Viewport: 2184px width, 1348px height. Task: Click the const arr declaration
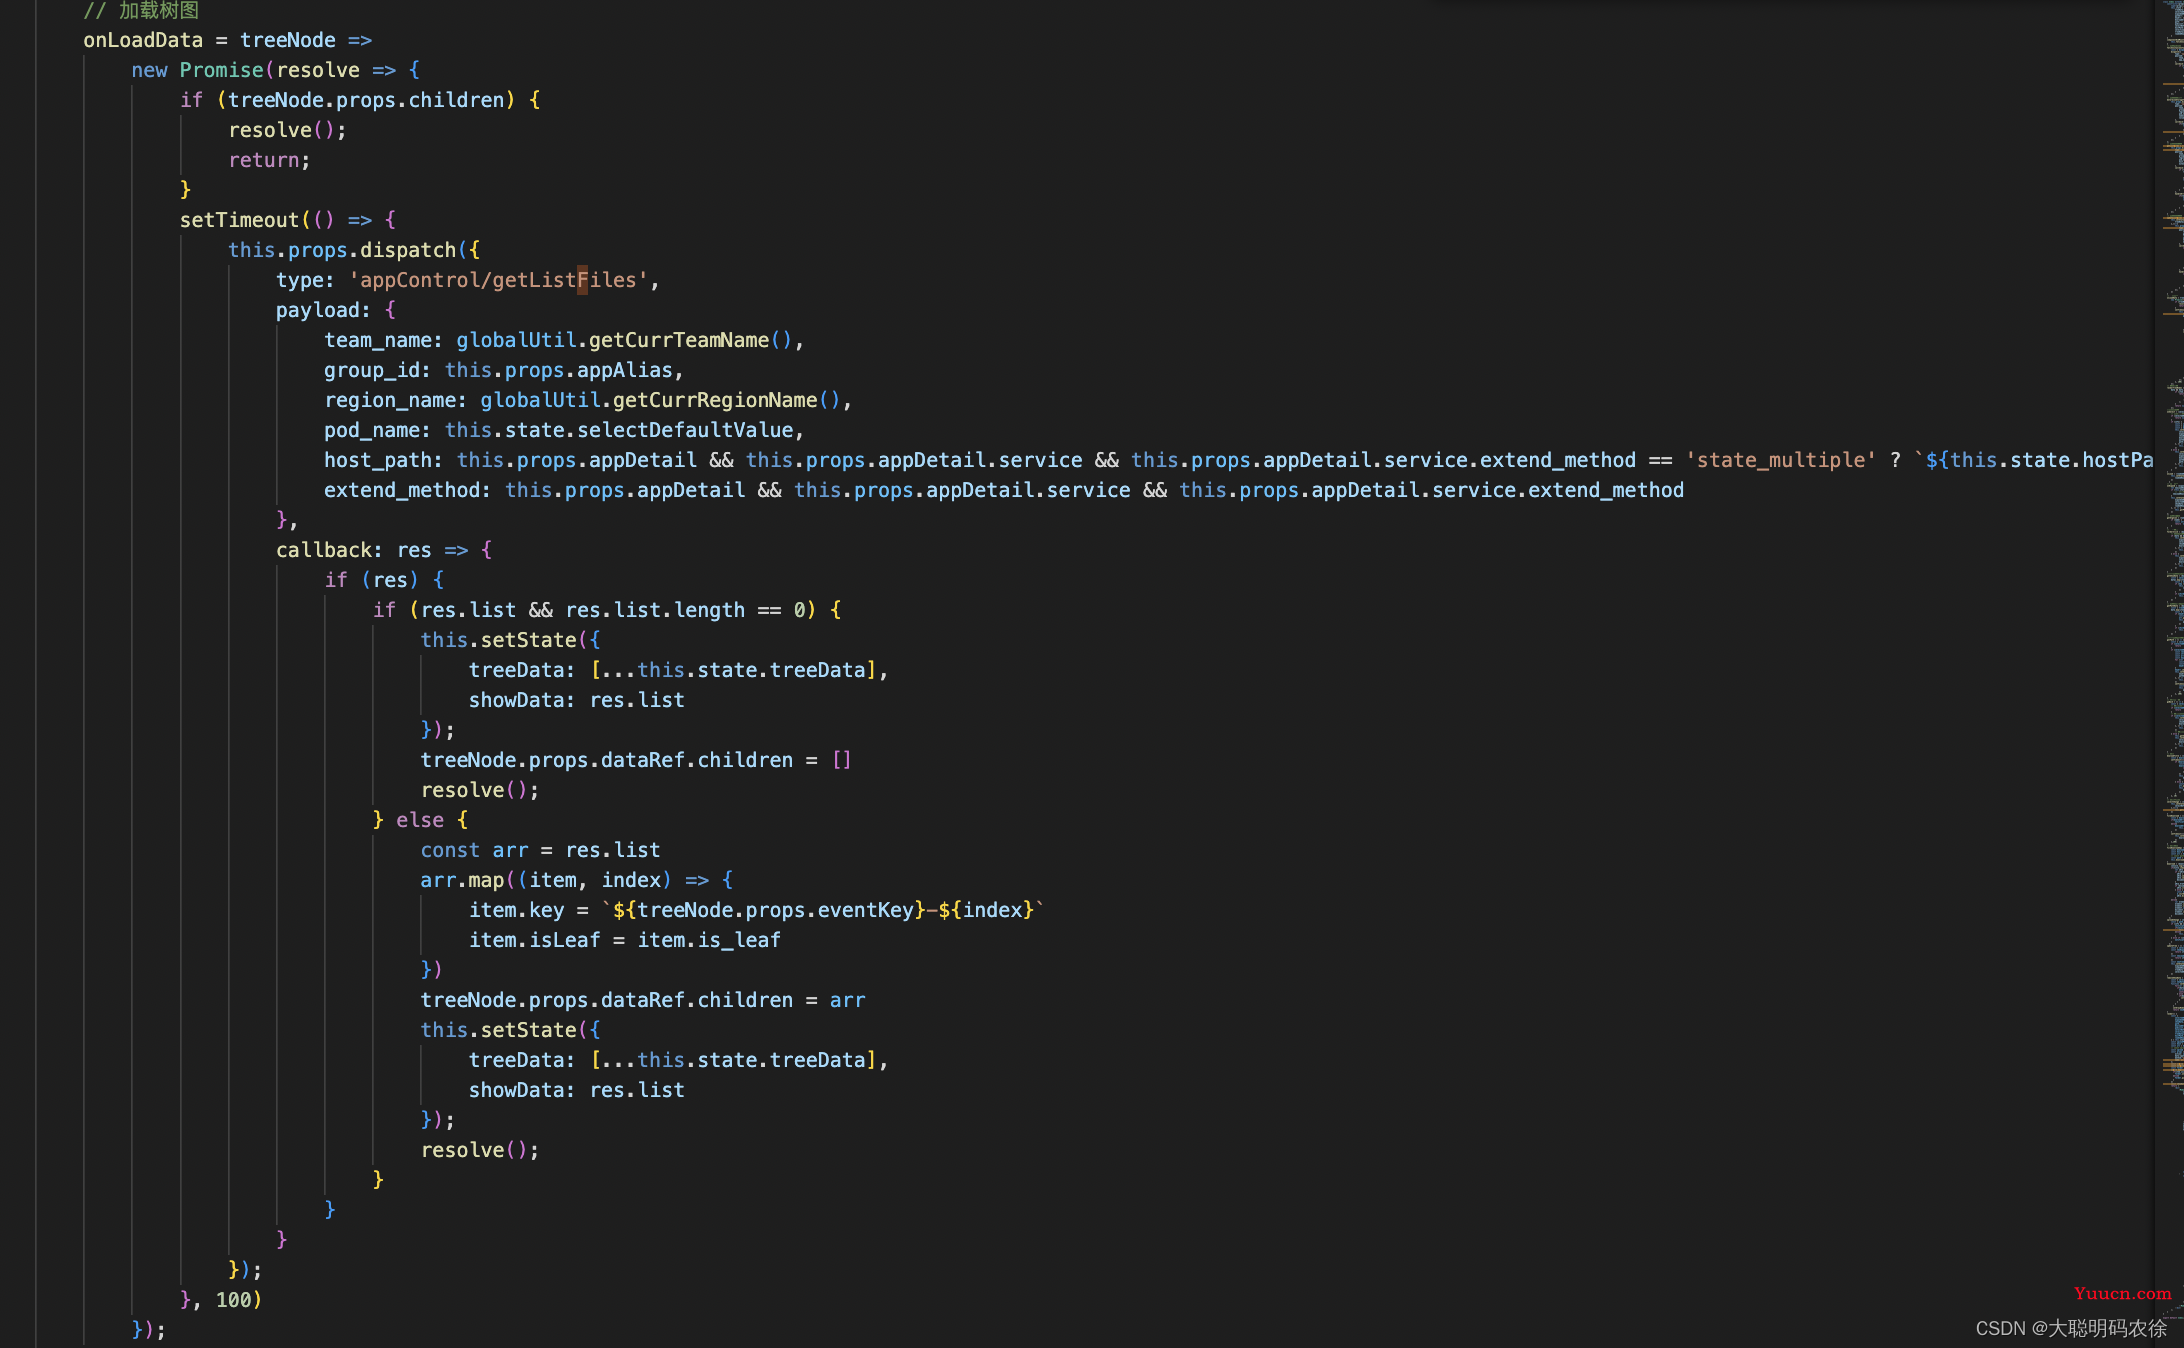click(x=474, y=850)
